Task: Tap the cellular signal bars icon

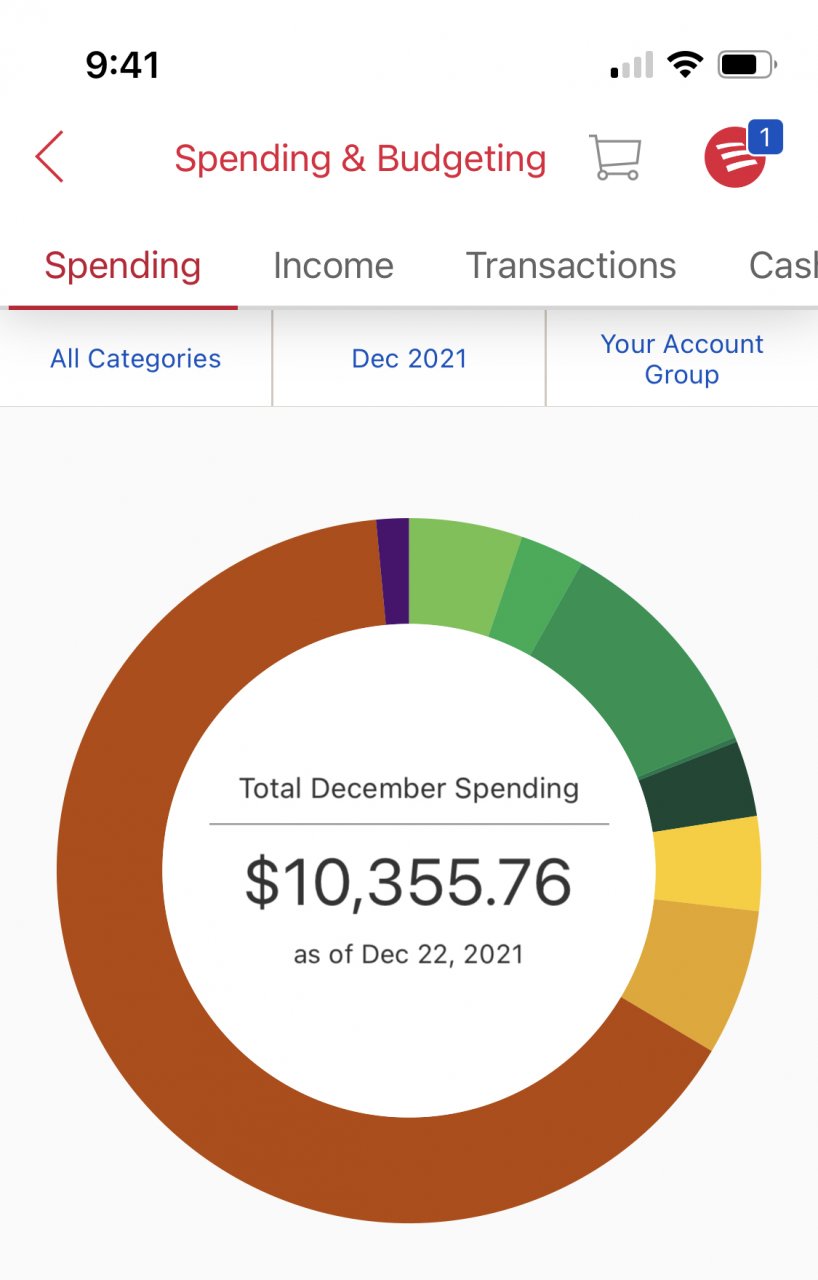Action: pyautogui.click(x=632, y=67)
